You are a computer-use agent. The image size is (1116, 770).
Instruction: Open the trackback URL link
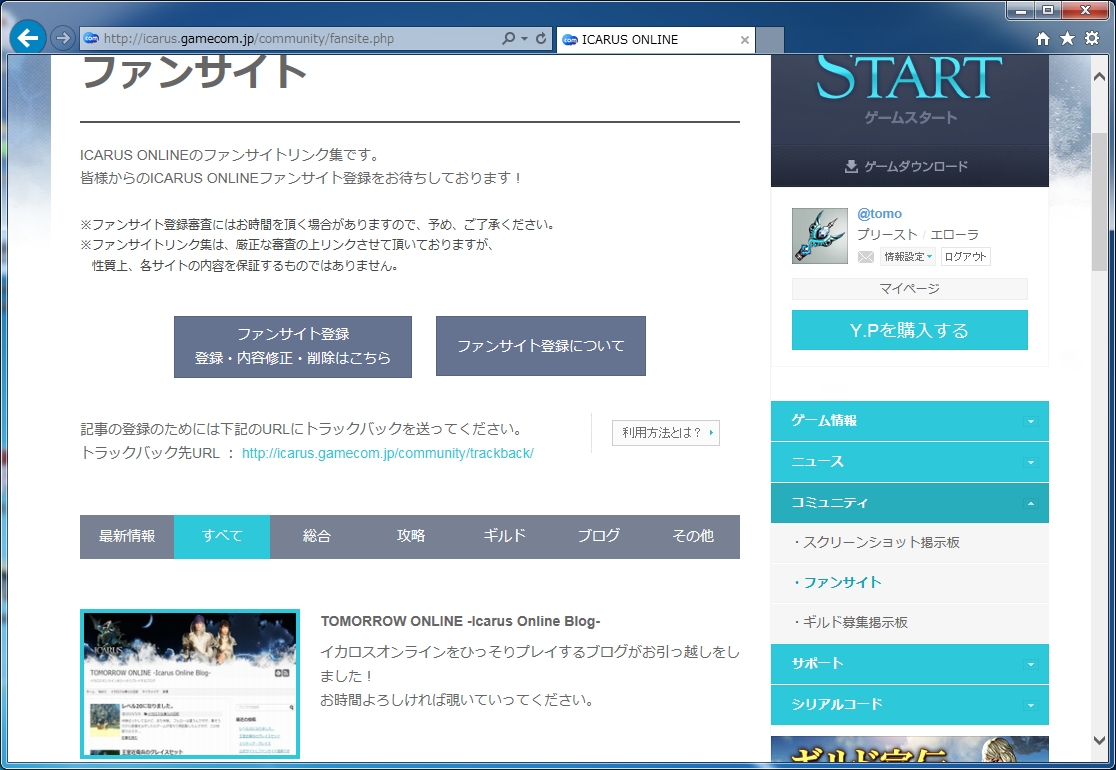[x=388, y=453]
